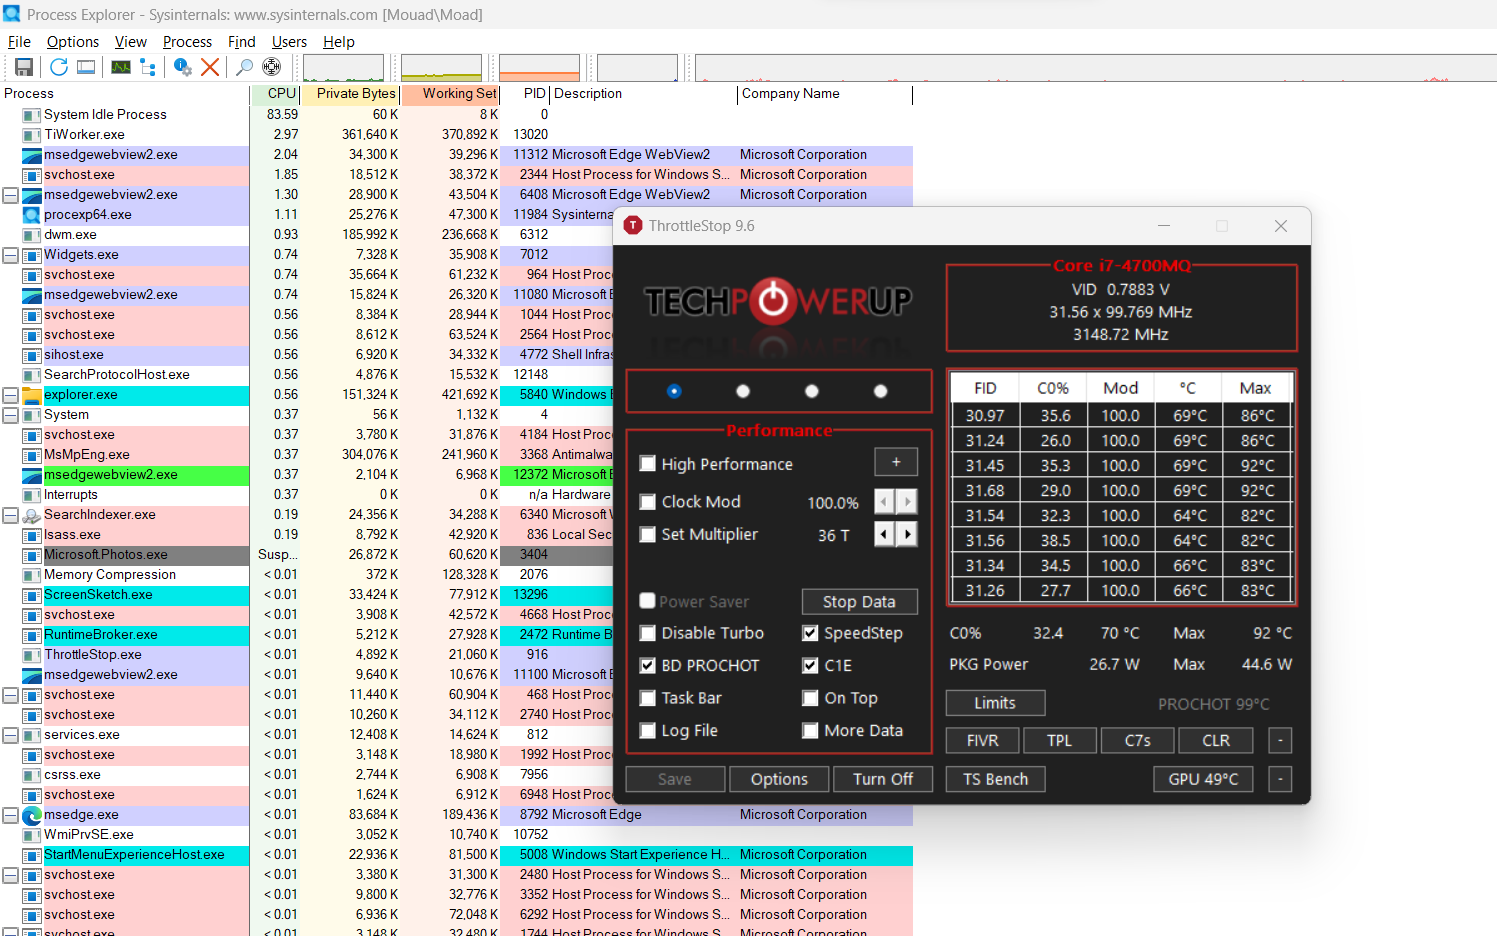Enable On Top checkbox
The width and height of the screenshot is (1497, 936).
tap(811, 698)
